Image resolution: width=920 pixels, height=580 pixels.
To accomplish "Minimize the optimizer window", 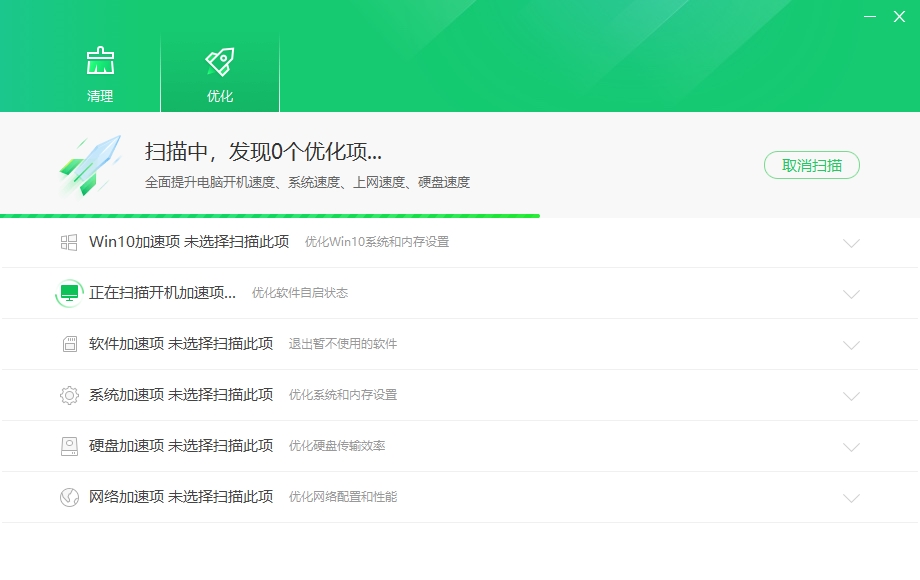I will coord(870,16).
